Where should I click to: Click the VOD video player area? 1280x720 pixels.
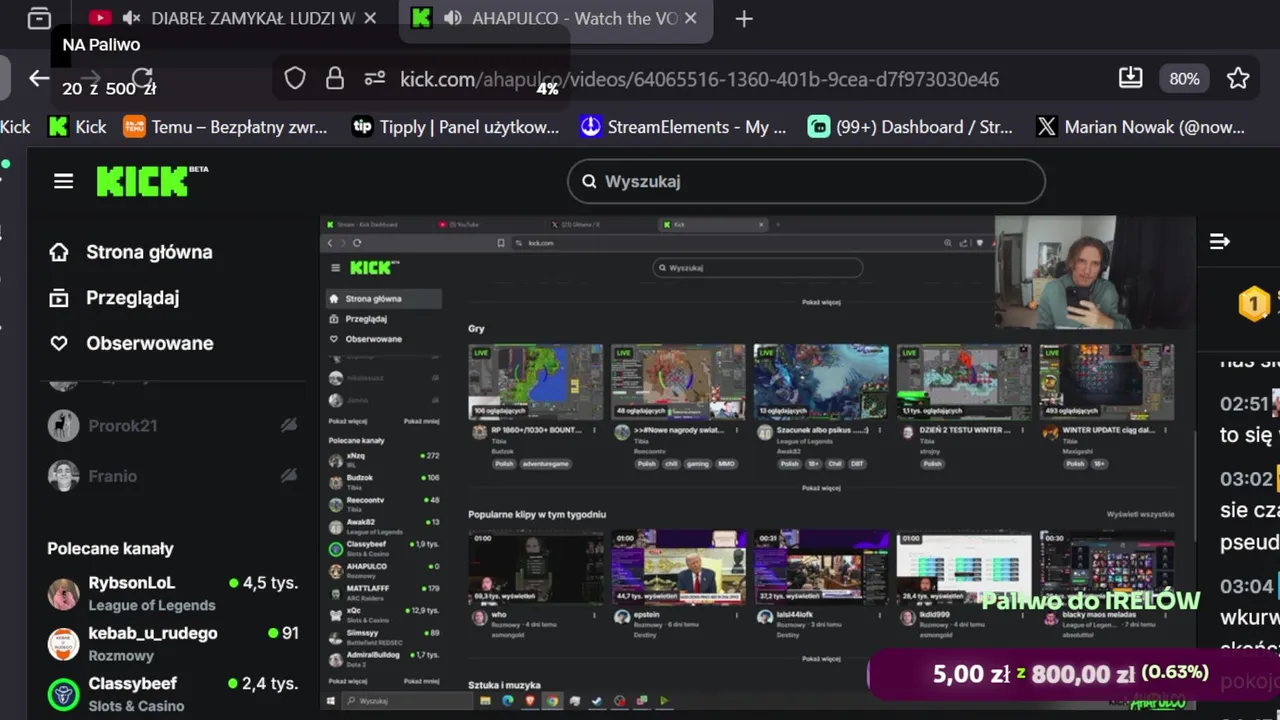pyautogui.click(x=758, y=463)
